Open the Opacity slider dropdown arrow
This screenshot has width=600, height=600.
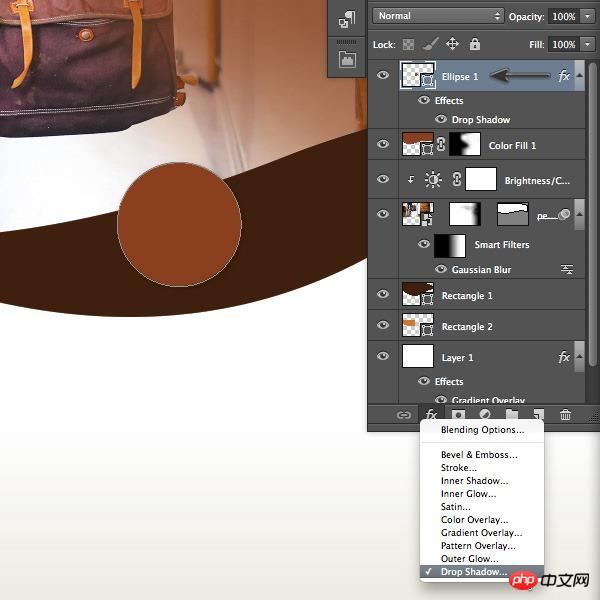[x=587, y=16]
